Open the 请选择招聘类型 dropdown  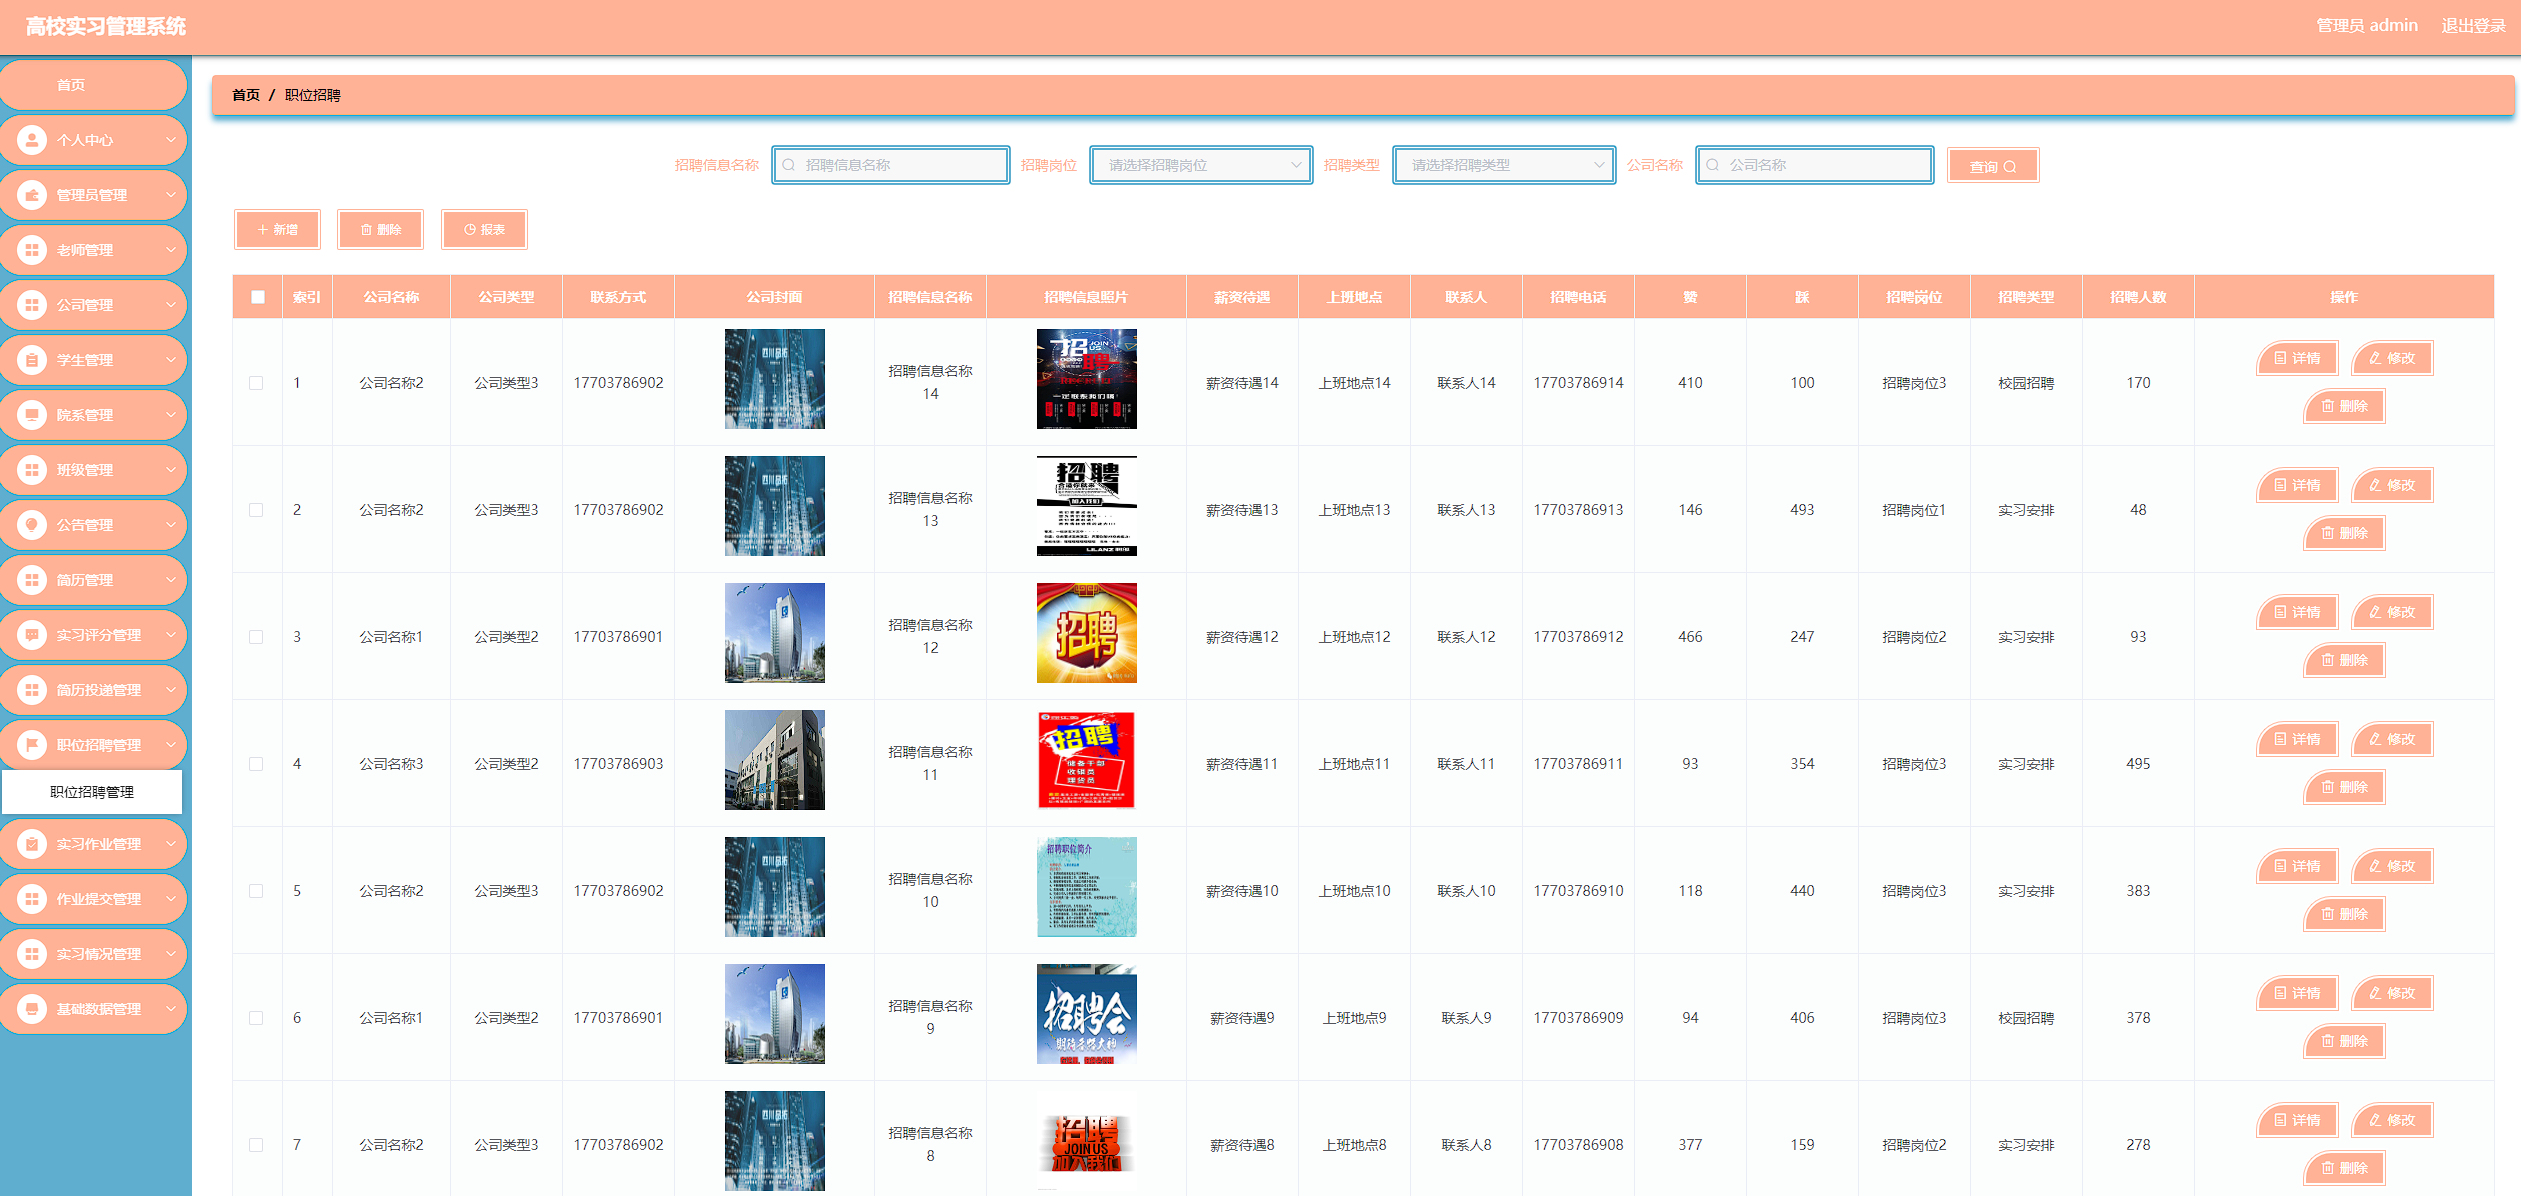[x=1503, y=165]
